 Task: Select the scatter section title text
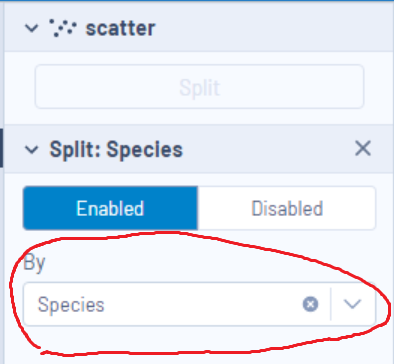(x=120, y=28)
